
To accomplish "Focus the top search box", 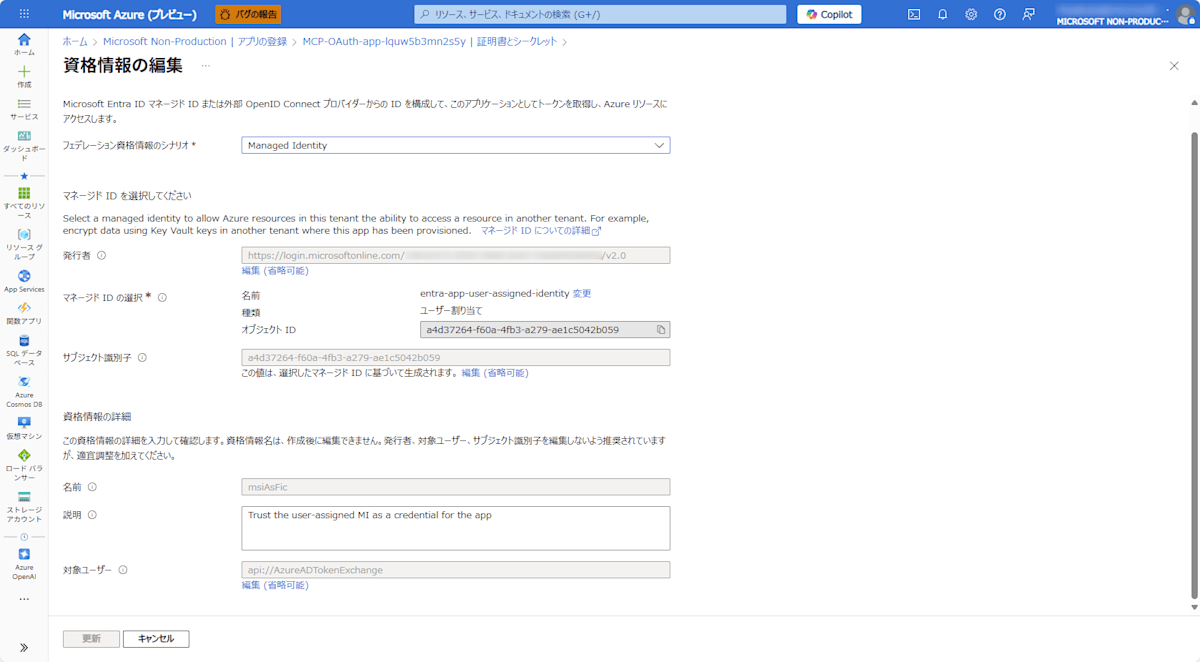I will pos(600,14).
